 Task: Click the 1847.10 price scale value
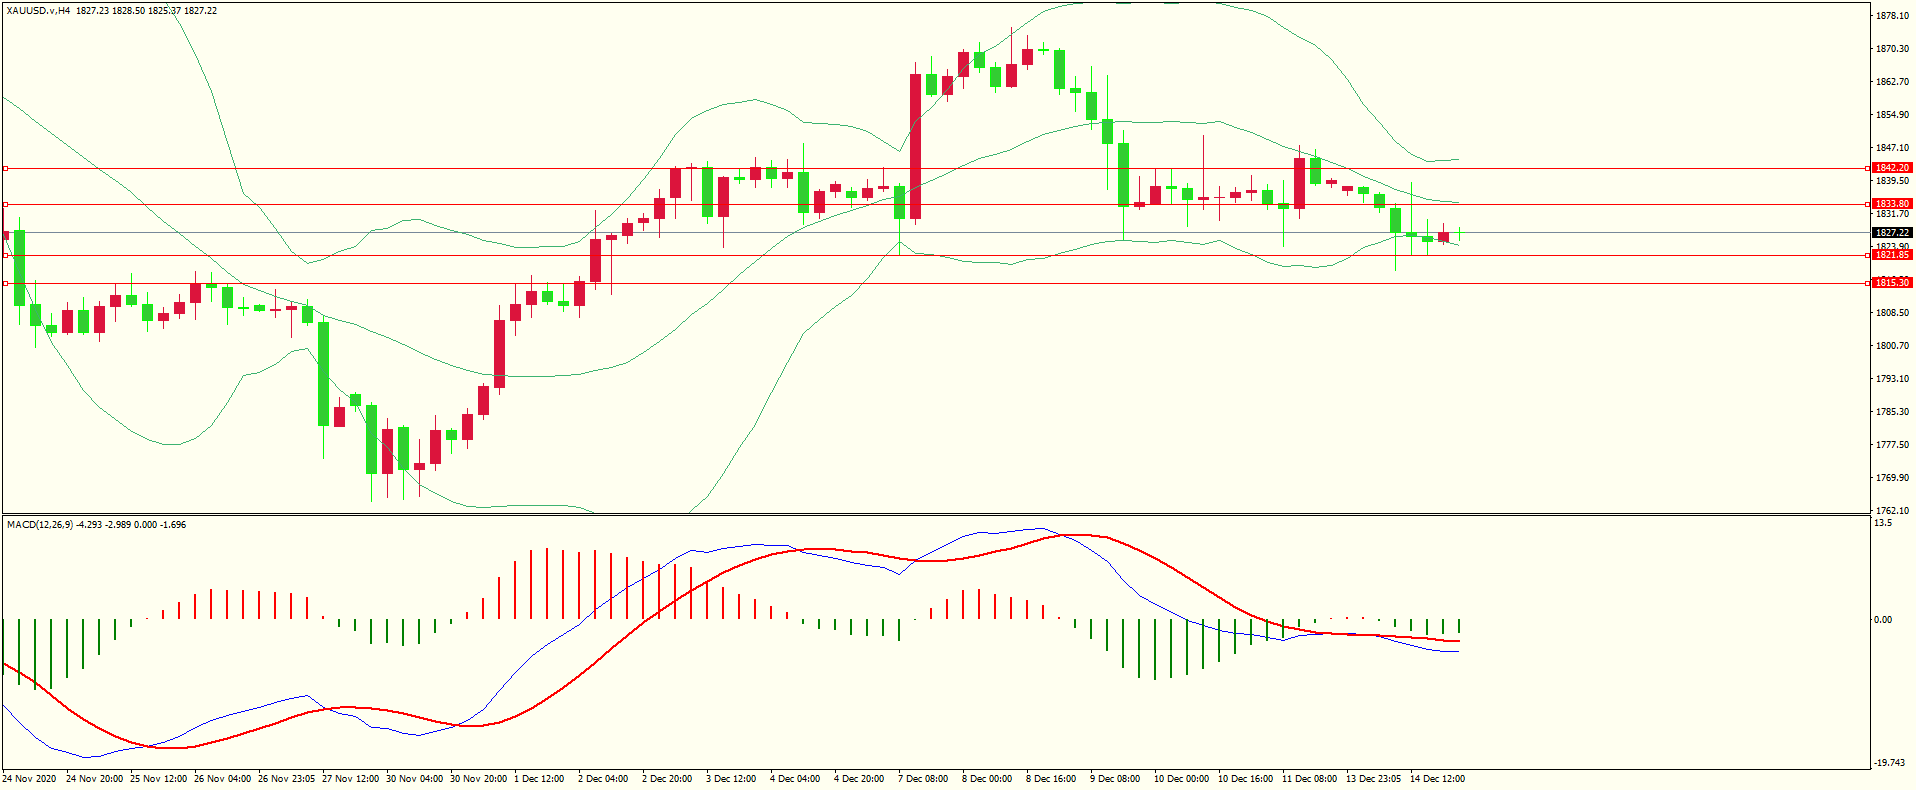click(x=1892, y=148)
